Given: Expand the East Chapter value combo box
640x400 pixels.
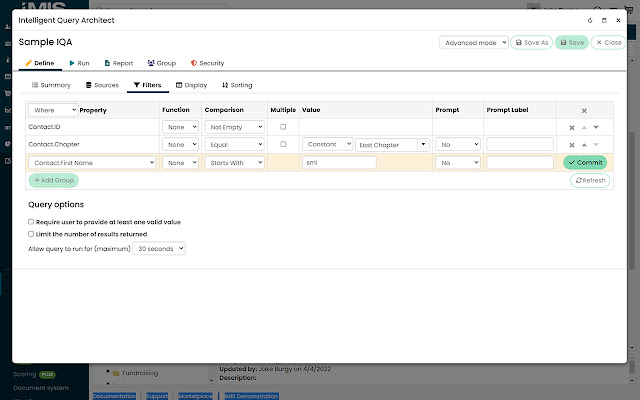Looking at the screenshot, I should (423, 144).
